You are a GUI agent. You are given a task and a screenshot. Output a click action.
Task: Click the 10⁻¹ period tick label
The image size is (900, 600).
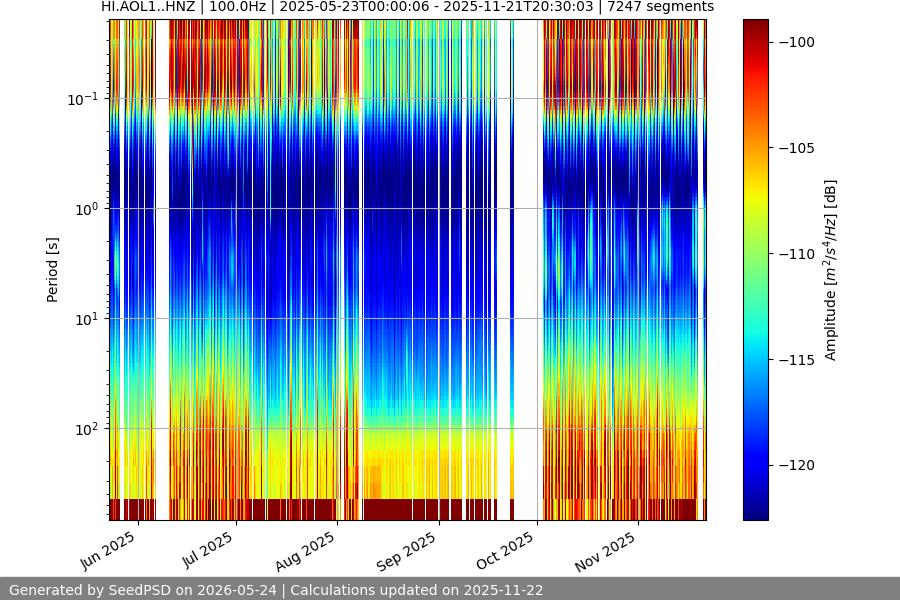pos(82,99)
